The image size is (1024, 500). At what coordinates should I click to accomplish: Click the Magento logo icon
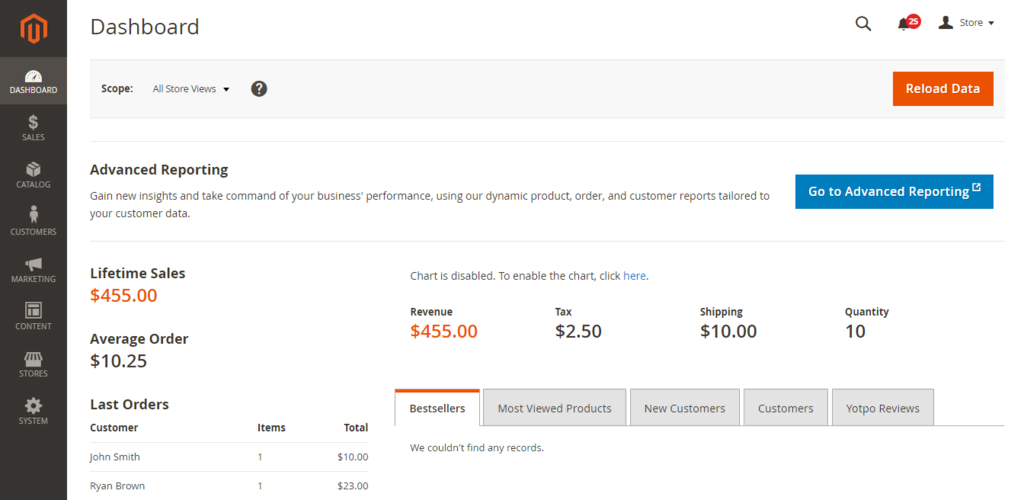33,29
